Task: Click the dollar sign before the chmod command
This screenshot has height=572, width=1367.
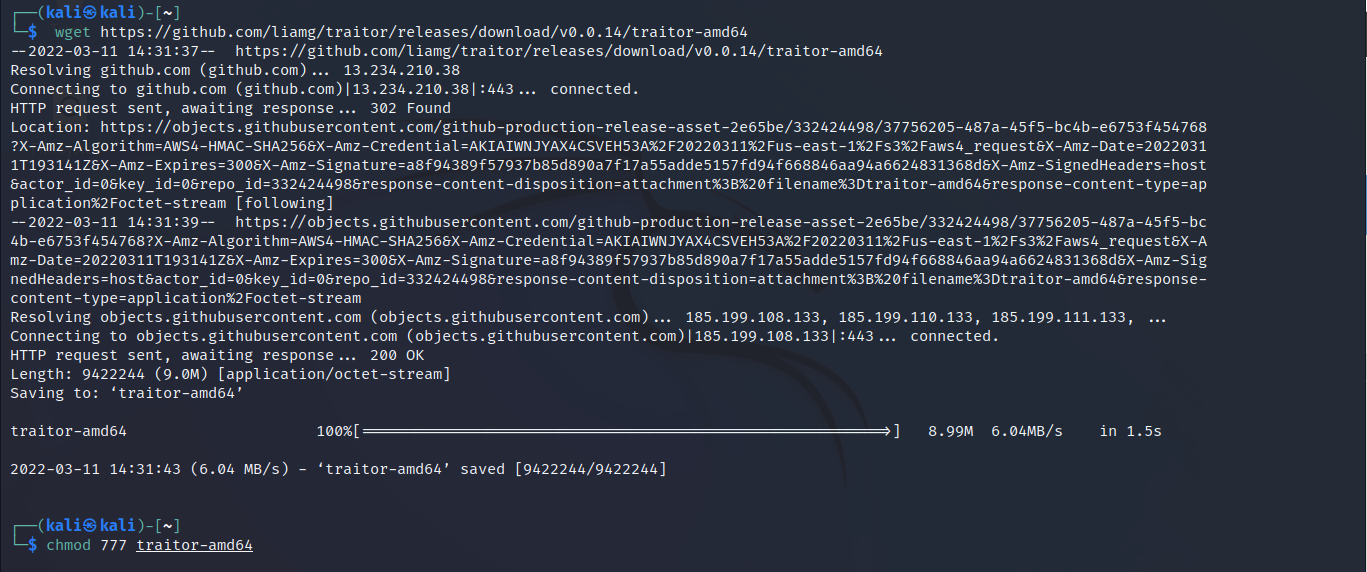Action: 33,545
